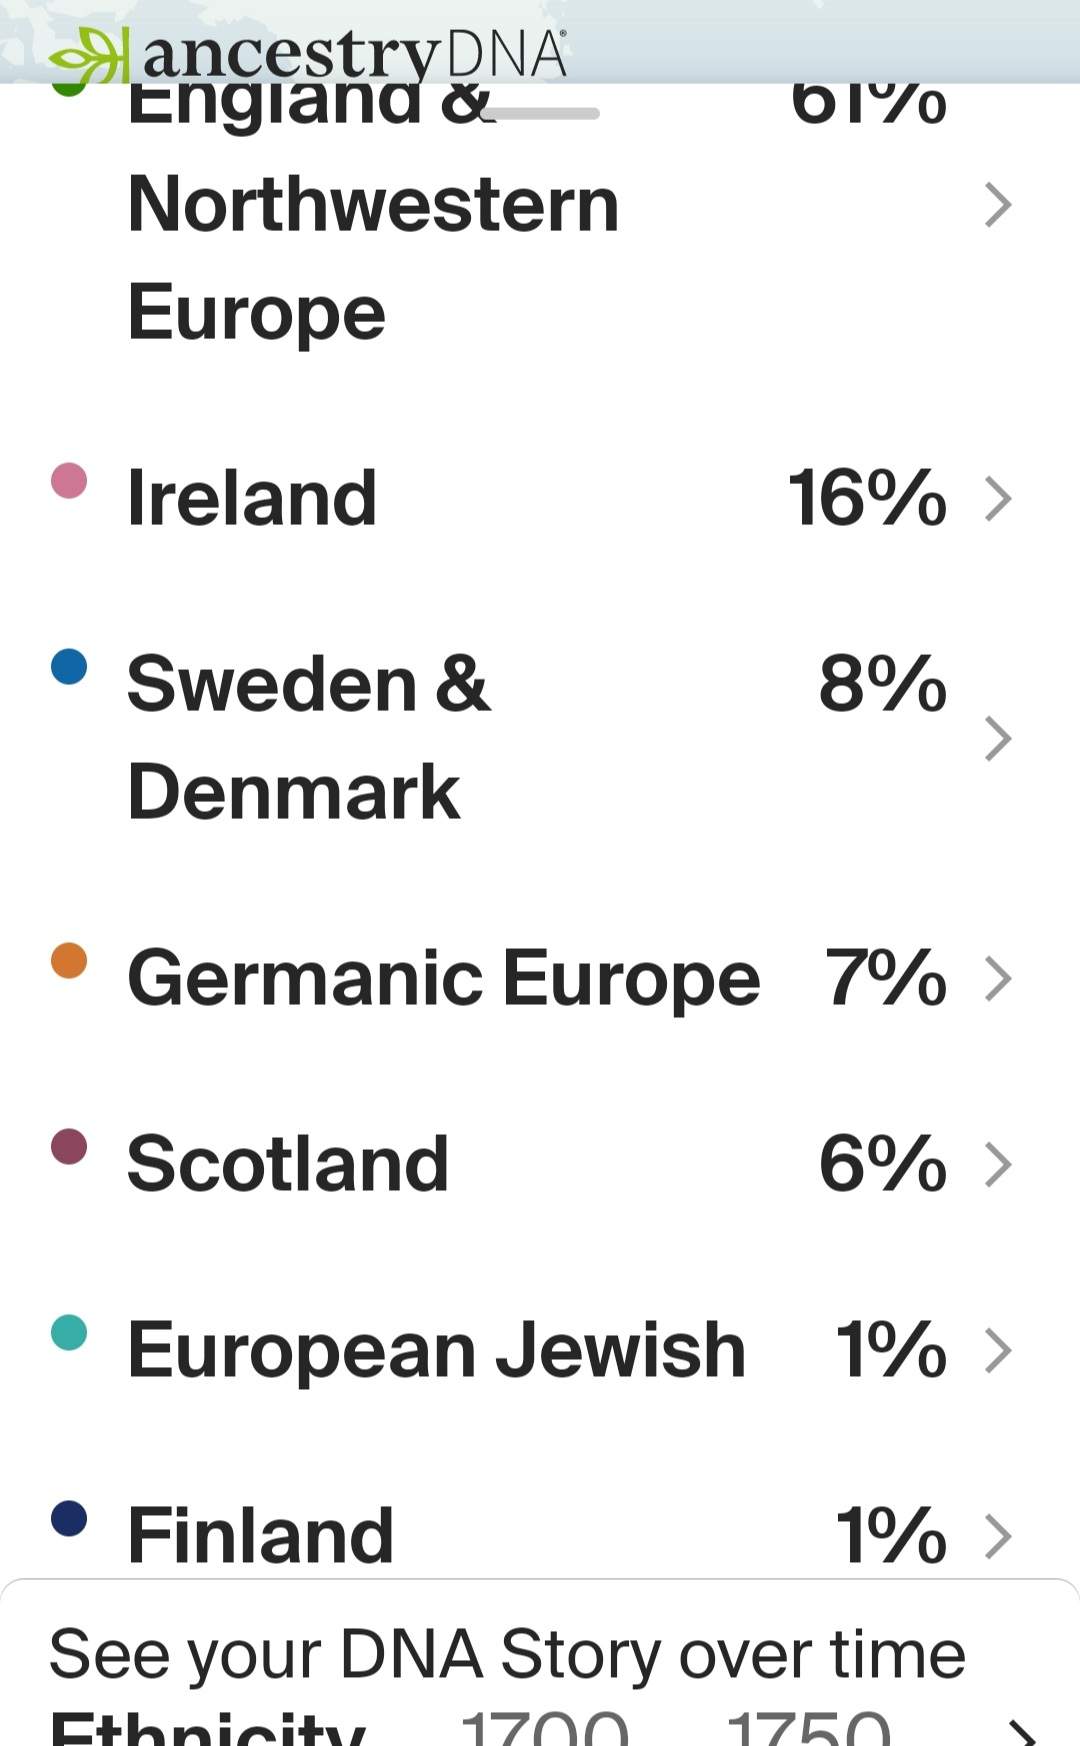Click the AncestryDNA leaf logo
The image size is (1080, 1746).
pyautogui.click(x=89, y=56)
